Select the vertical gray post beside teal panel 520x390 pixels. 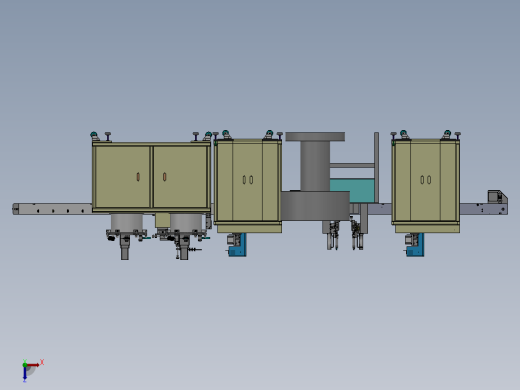coord(376,167)
